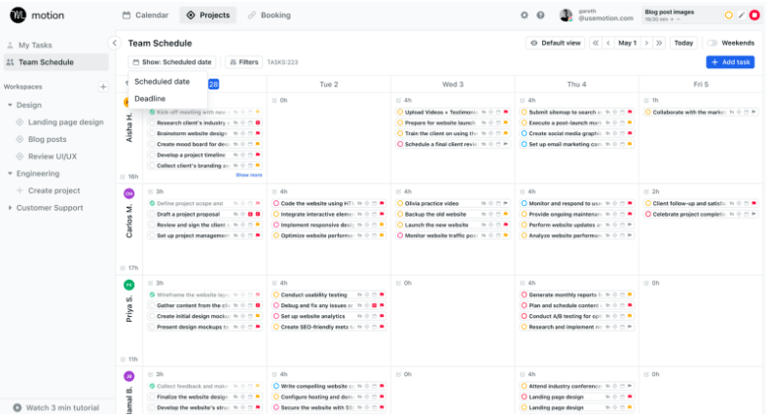The height and width of the screenshot is (417, 768).
Task: Mark Write compelling website task complete
Action: (276, 386)
